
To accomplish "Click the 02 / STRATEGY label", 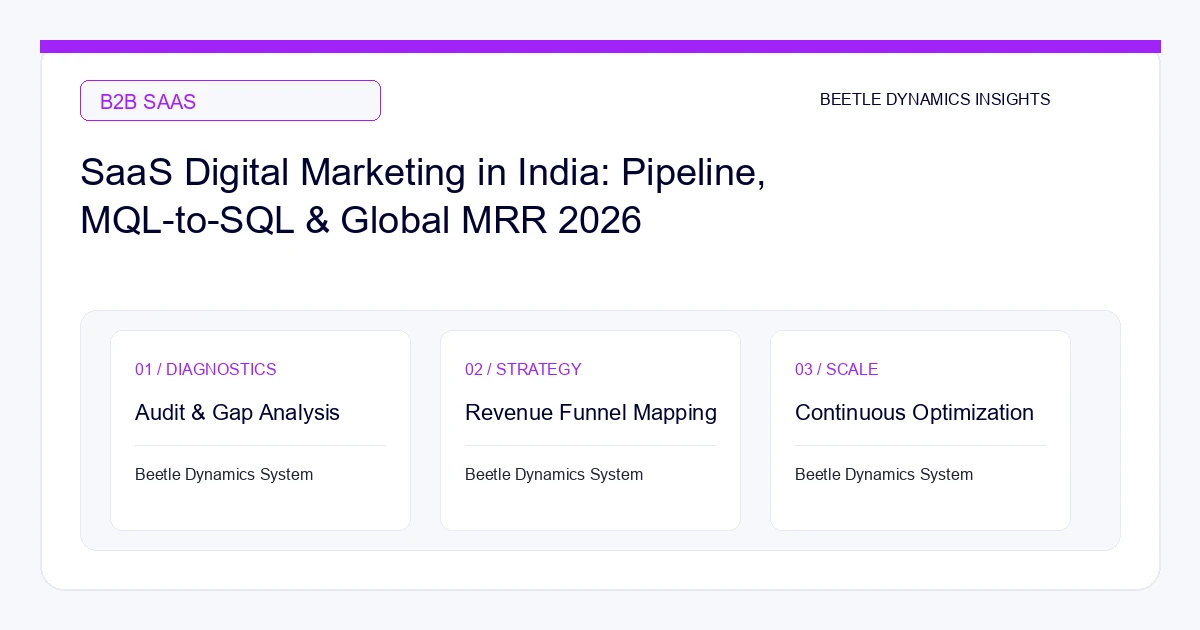I will tap(523, 370).
